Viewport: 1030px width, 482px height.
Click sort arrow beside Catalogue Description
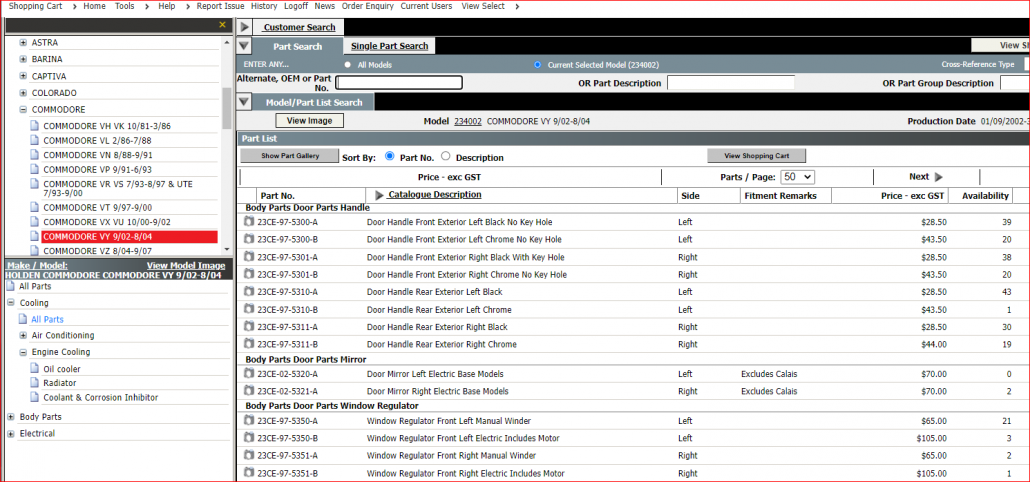[379, 195]
